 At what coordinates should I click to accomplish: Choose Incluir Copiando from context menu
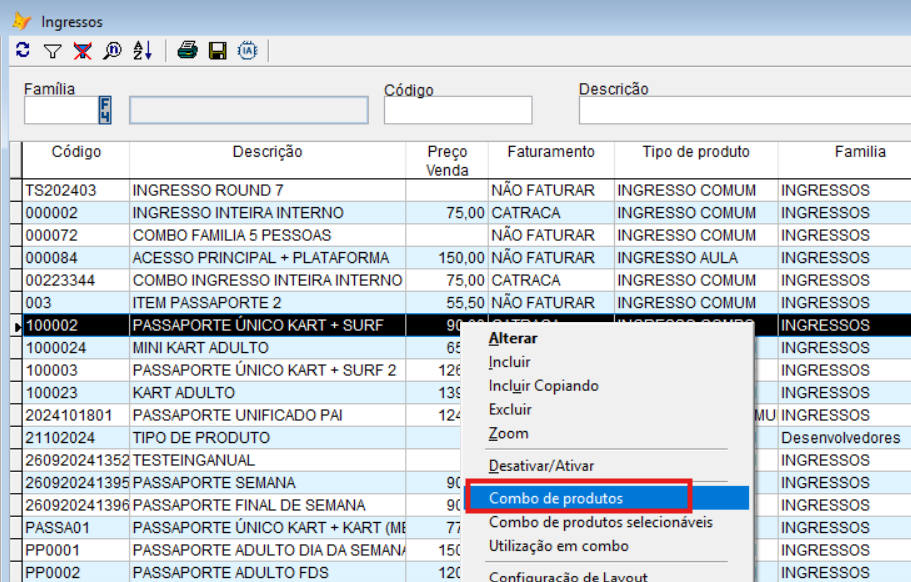[x=543, y=386]
